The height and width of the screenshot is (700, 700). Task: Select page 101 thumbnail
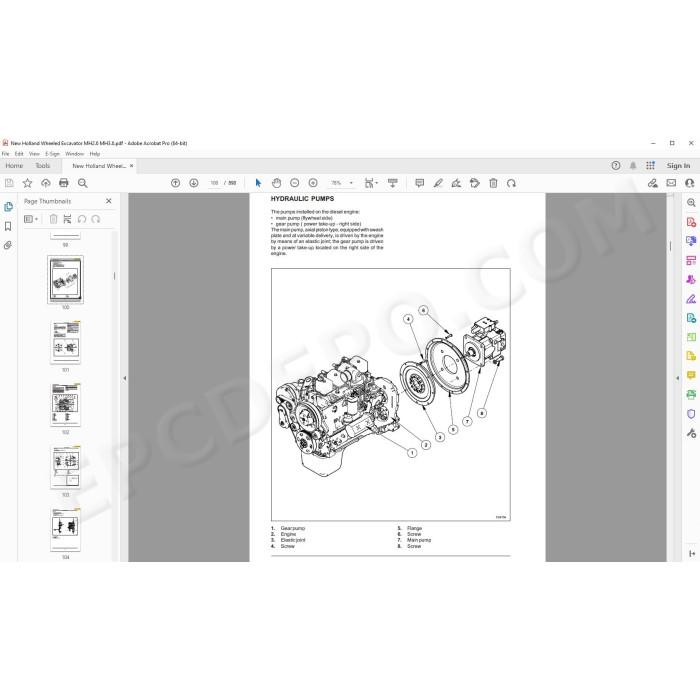tap(66, 342)
